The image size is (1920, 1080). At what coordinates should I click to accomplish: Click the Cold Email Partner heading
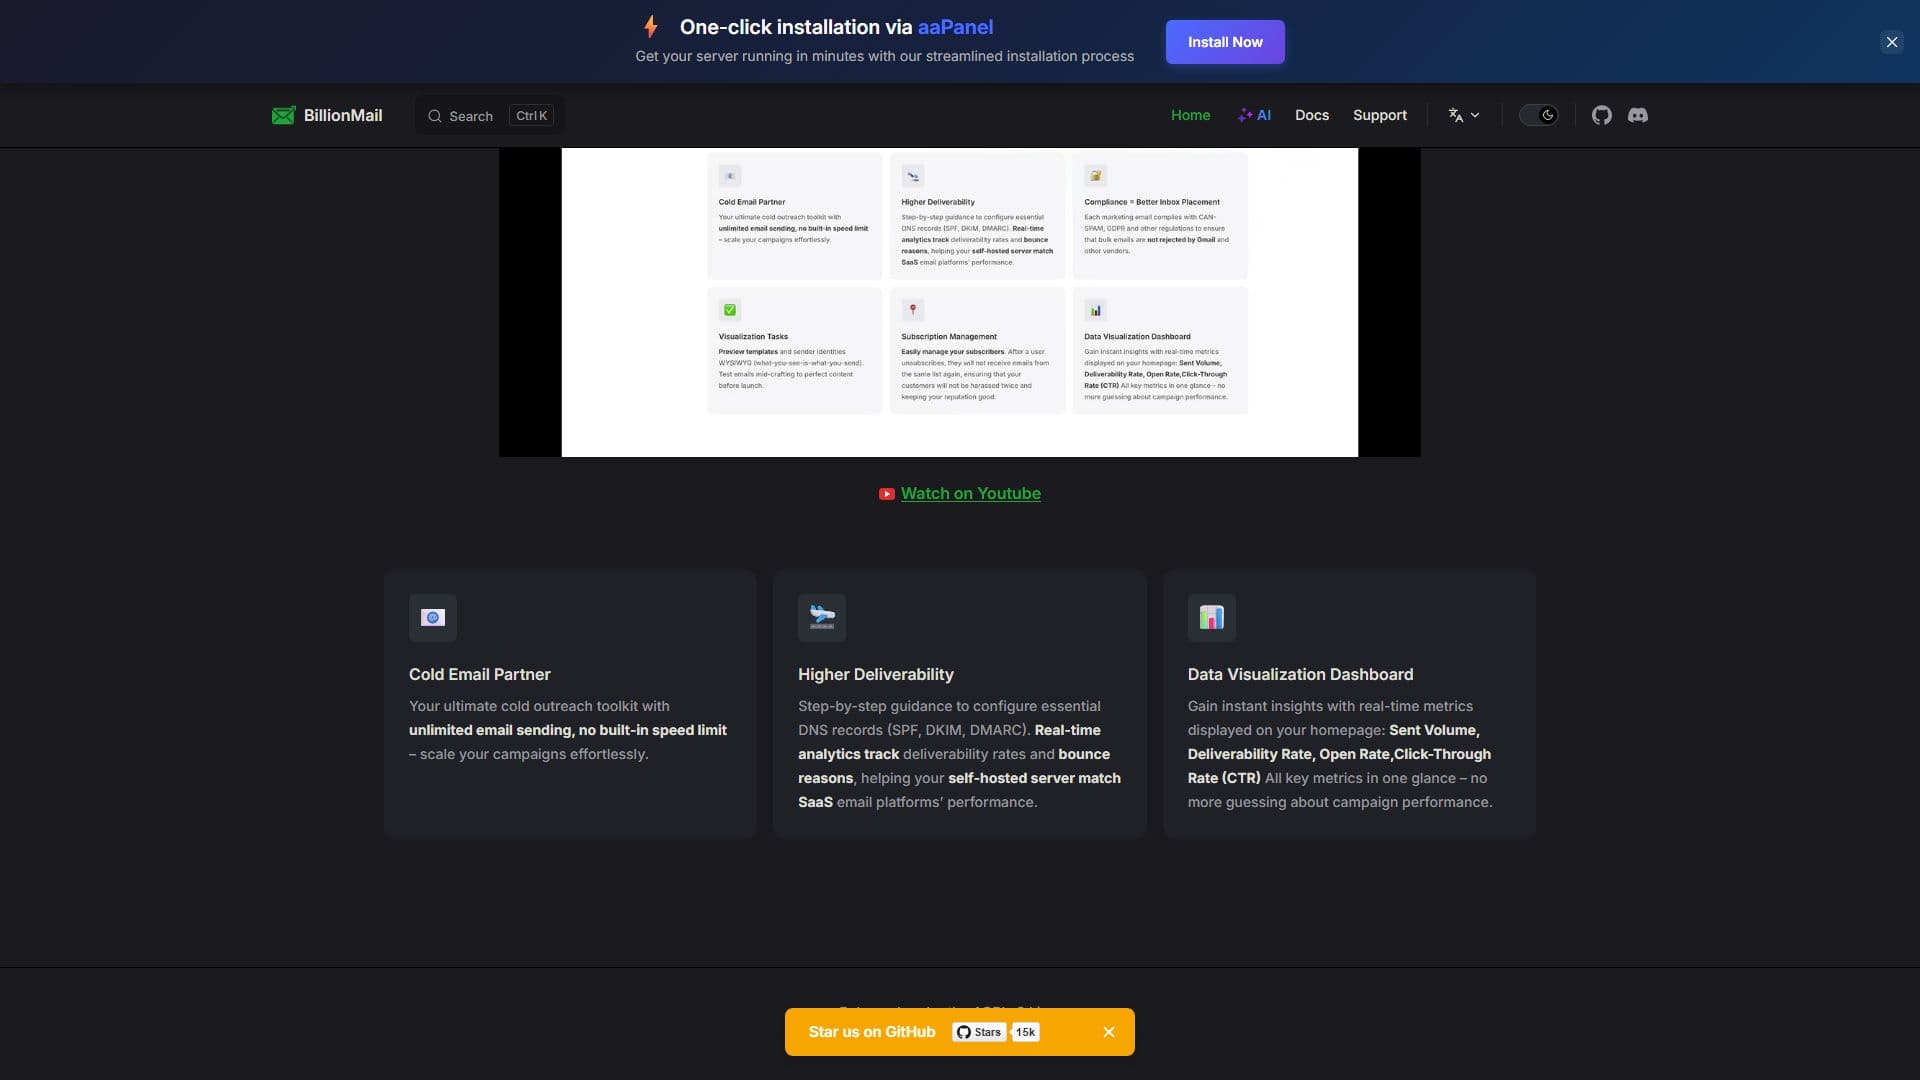480,674
